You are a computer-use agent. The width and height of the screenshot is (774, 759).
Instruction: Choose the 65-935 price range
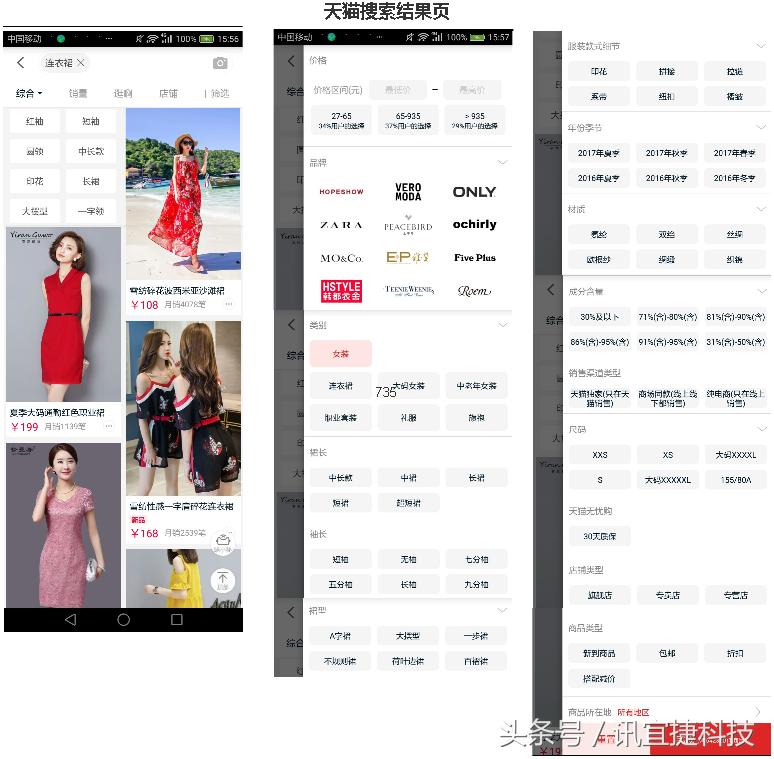pos(408,120)
